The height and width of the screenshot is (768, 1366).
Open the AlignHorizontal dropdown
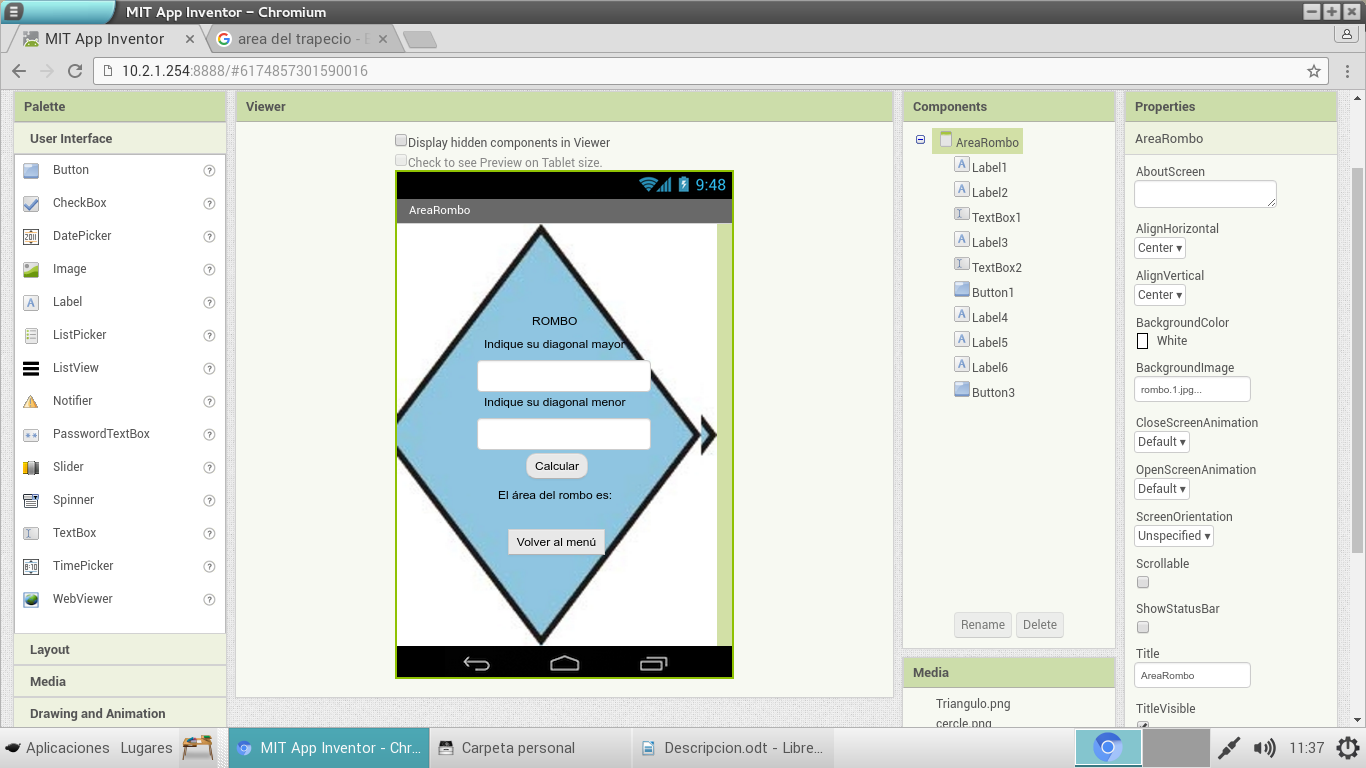pyautogui.click(x=1160, y=248)
